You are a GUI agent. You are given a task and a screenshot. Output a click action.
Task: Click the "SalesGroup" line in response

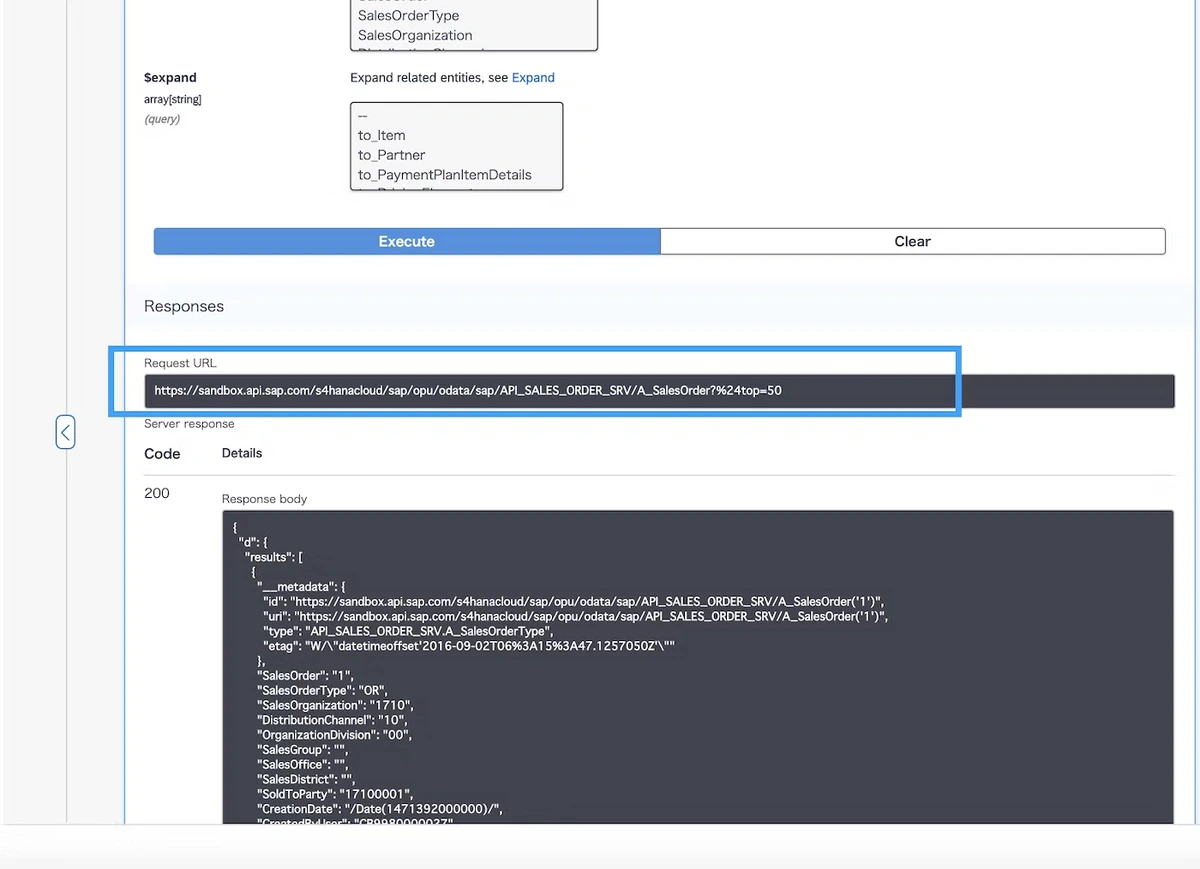click(x=305, y=750)
